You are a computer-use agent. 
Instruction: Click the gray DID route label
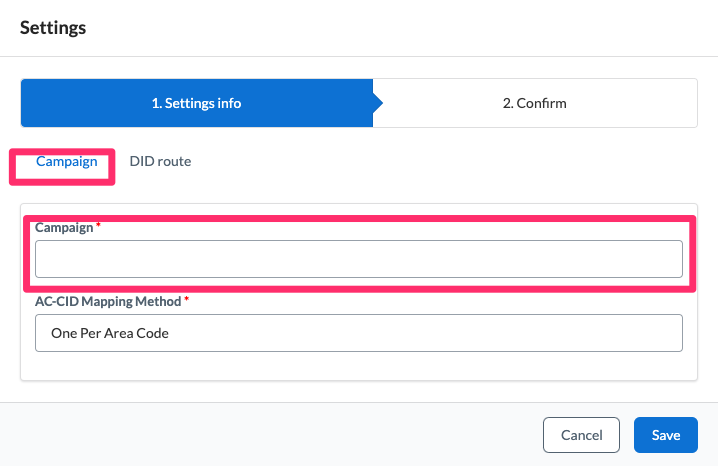tap(160, 162)
